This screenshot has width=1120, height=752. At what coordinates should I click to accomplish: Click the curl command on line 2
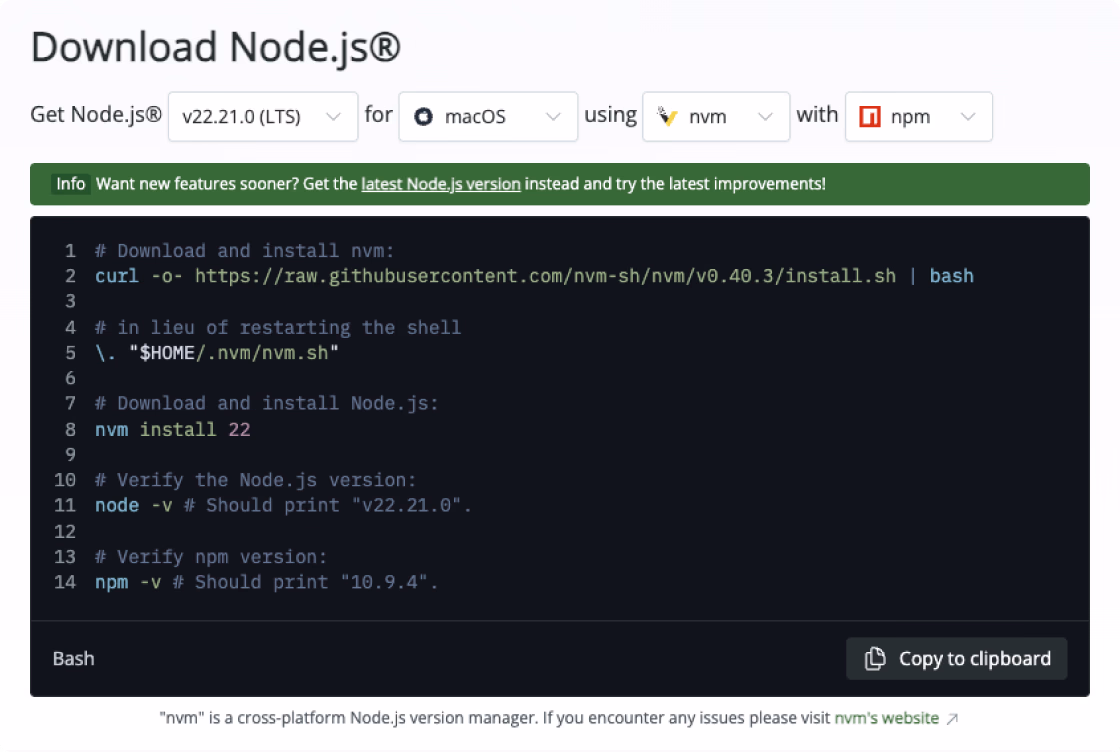[534, 276]
